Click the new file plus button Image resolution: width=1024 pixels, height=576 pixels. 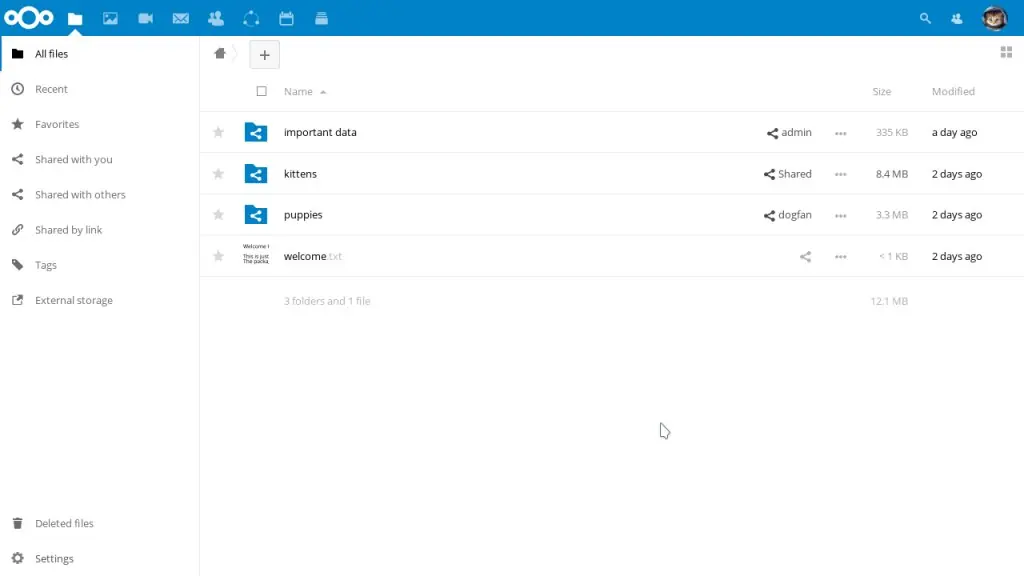point(264,55)
